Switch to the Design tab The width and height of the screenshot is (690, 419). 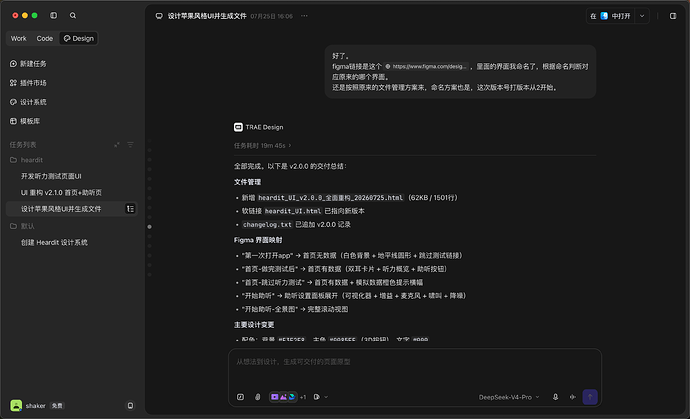coord(78,38)
